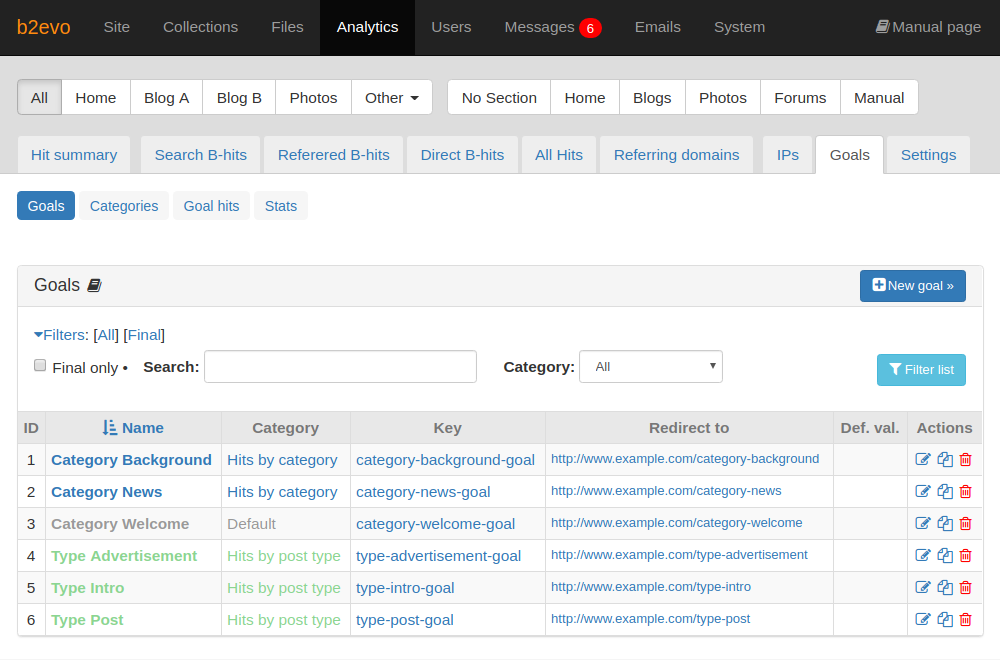Go to the Settings tab
The width and height of the screenshot is (1000, 660).
click(x=929, y=155)
